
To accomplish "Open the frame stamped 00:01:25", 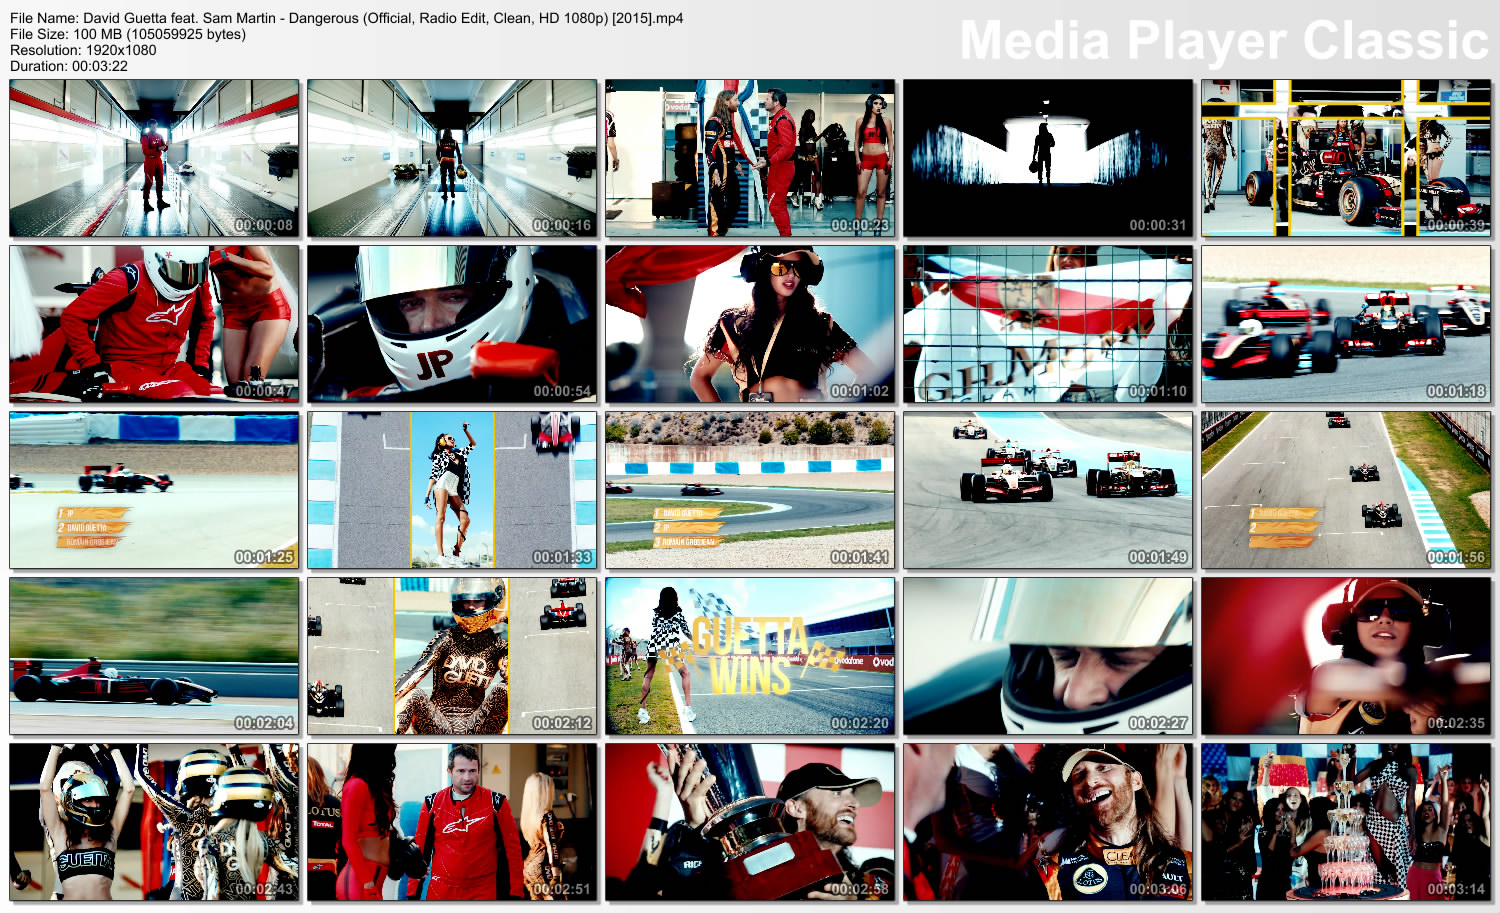I will [154, 490].
